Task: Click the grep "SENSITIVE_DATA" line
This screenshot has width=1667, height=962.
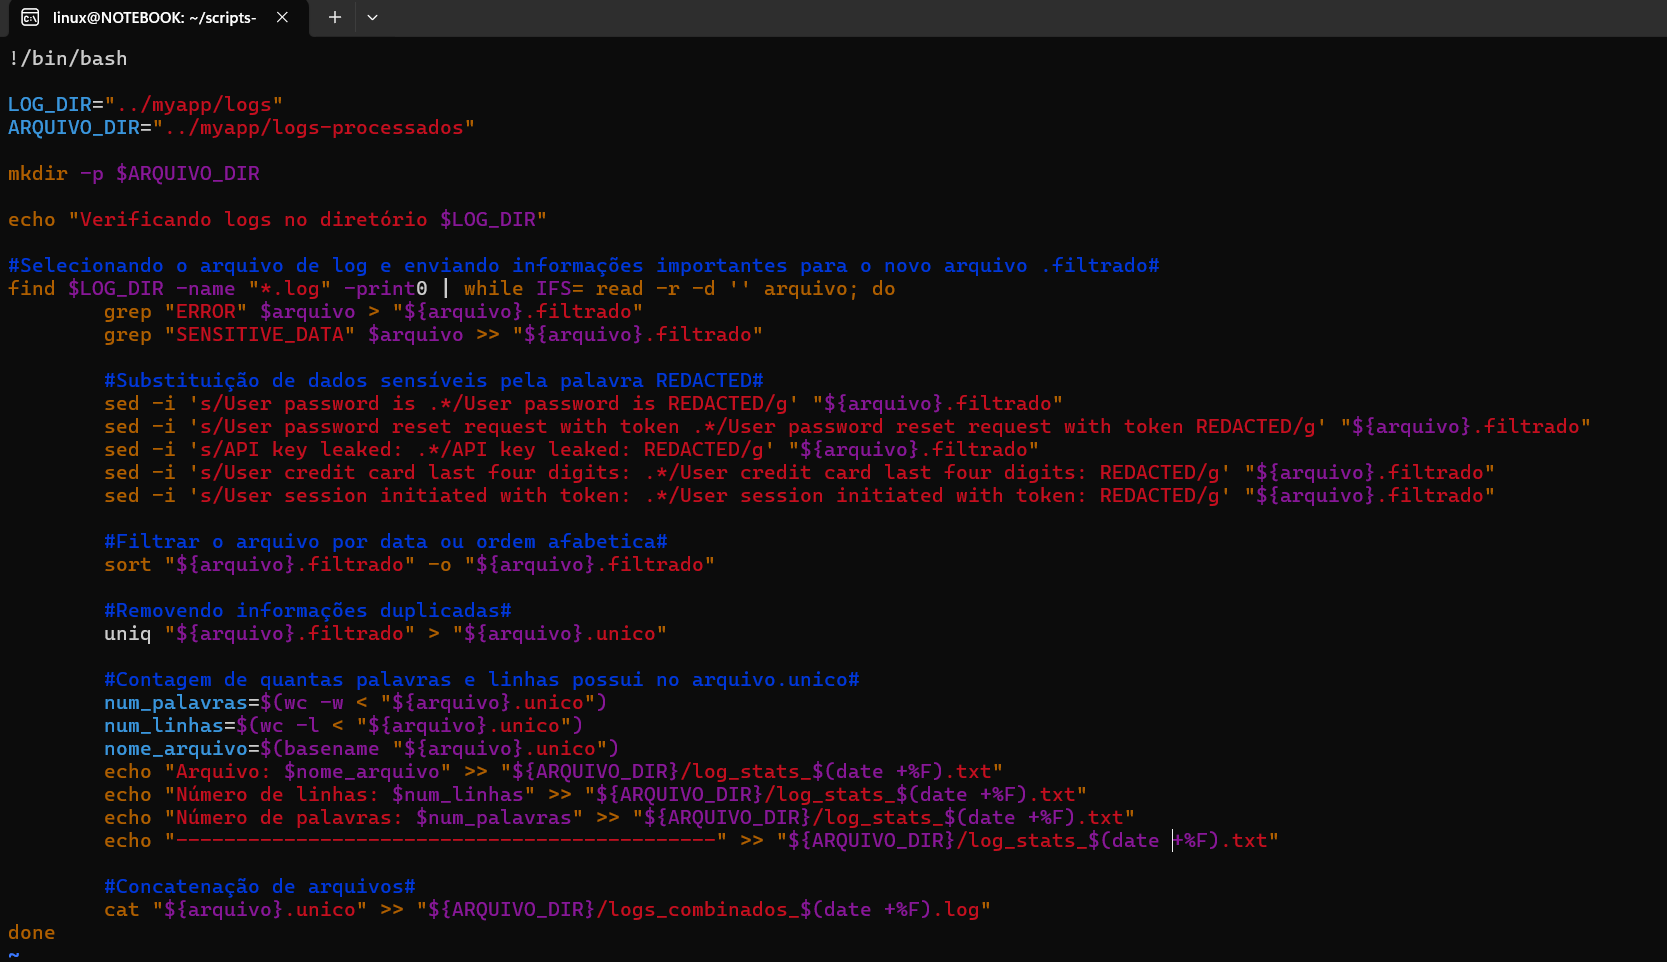Action: (x=433, y=334)
